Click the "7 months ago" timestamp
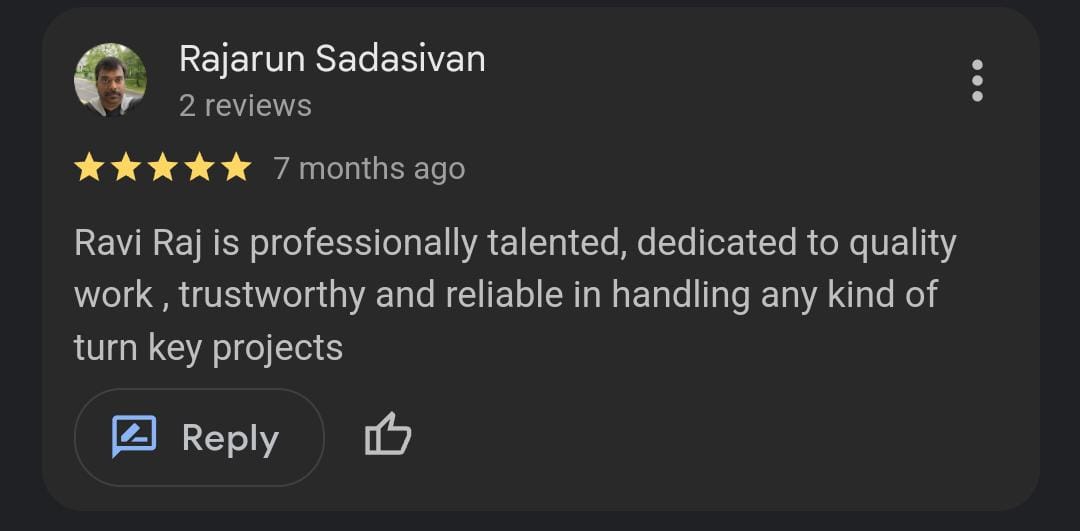1080x531 pixels. click(369, 169)
